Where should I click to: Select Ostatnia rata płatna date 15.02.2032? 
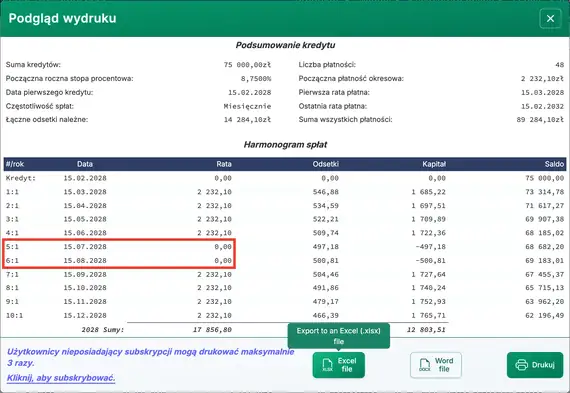point(542,106)
